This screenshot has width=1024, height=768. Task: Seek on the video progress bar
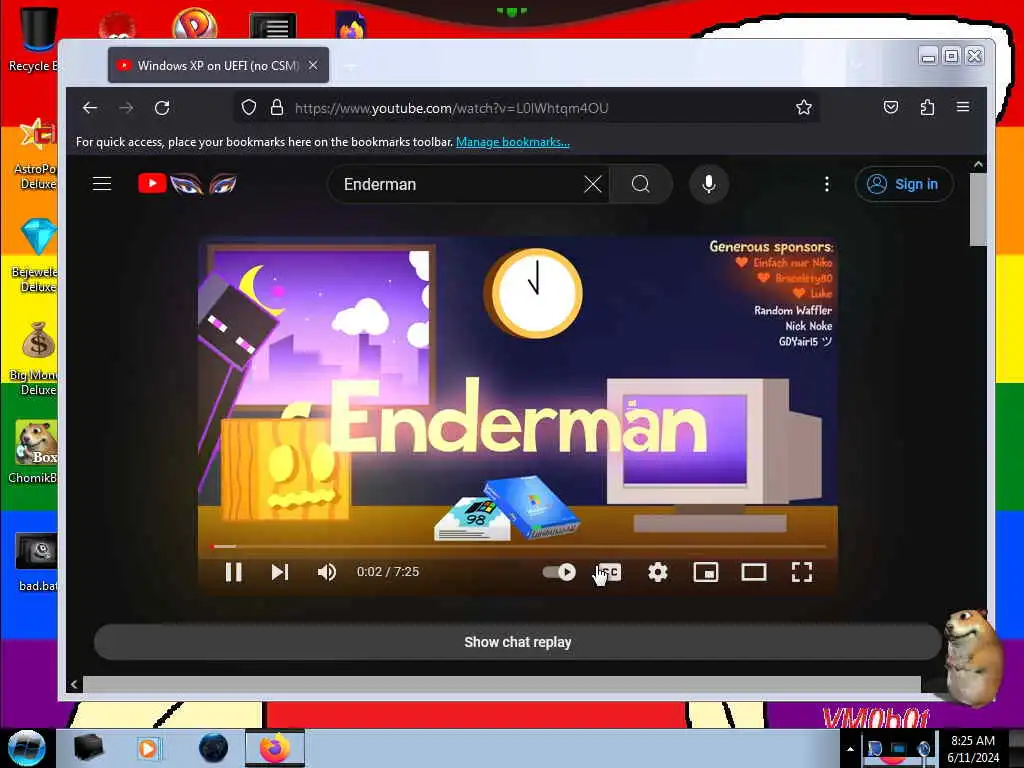tap(518, 546)
